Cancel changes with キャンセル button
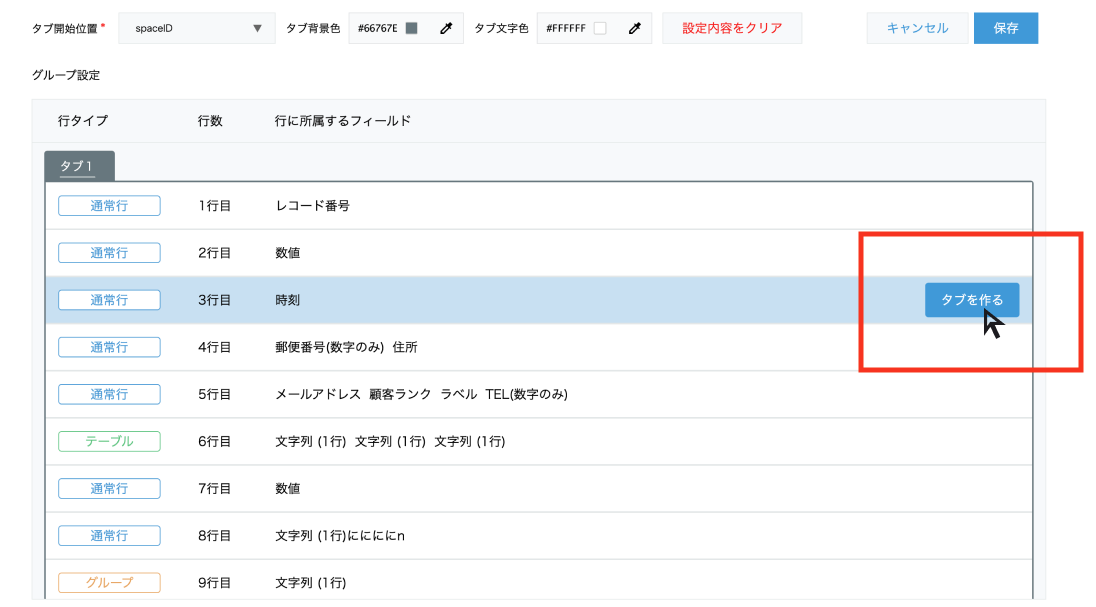Screen dimensions: 1096x607 point(916,28)
